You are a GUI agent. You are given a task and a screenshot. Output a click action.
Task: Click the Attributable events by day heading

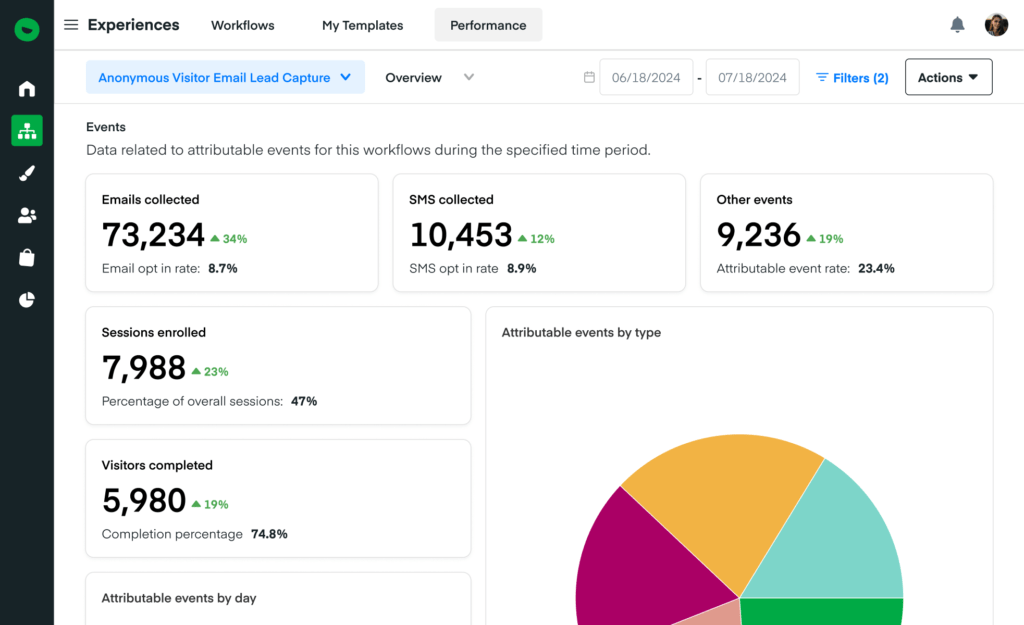(179, 598)
